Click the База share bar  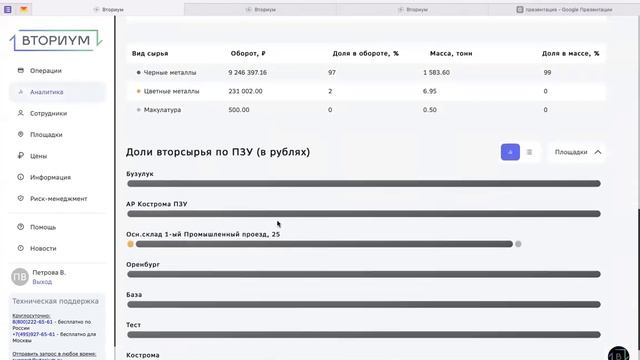click(364, 304)
